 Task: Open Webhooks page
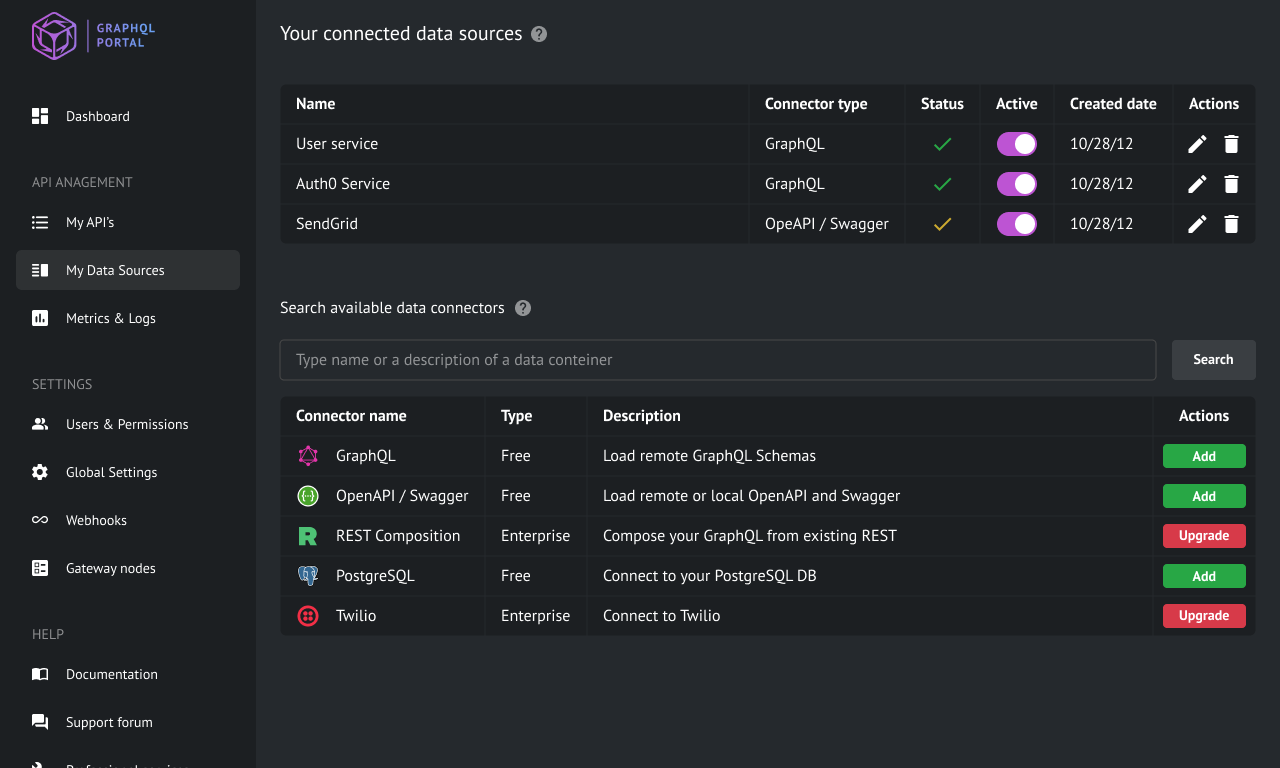128,520
